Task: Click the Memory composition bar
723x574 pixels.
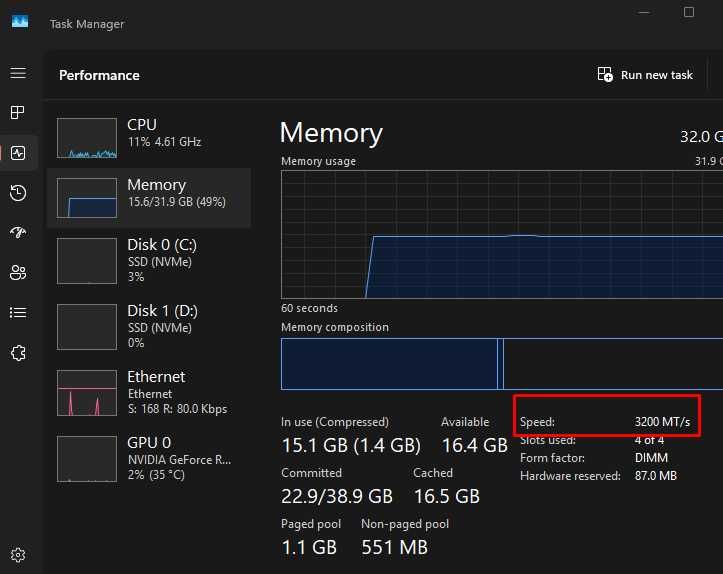Action: point(500,364)
